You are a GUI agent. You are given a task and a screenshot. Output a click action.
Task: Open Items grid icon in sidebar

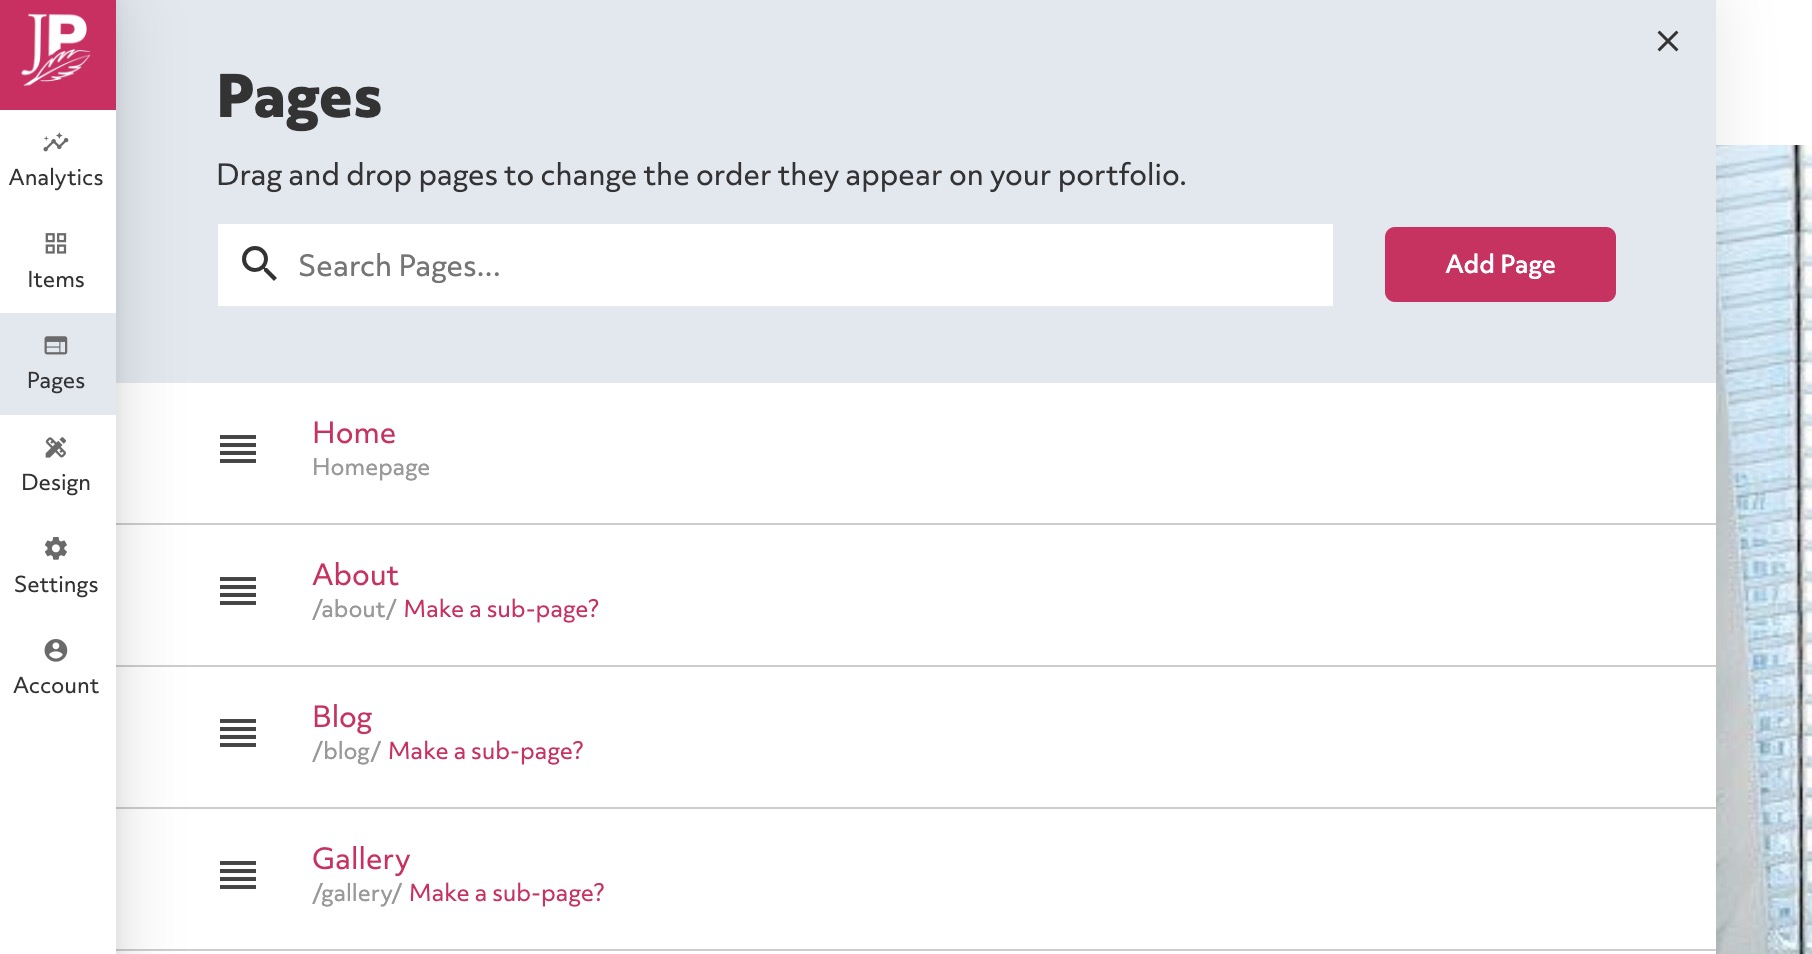[x=56, y=243]
